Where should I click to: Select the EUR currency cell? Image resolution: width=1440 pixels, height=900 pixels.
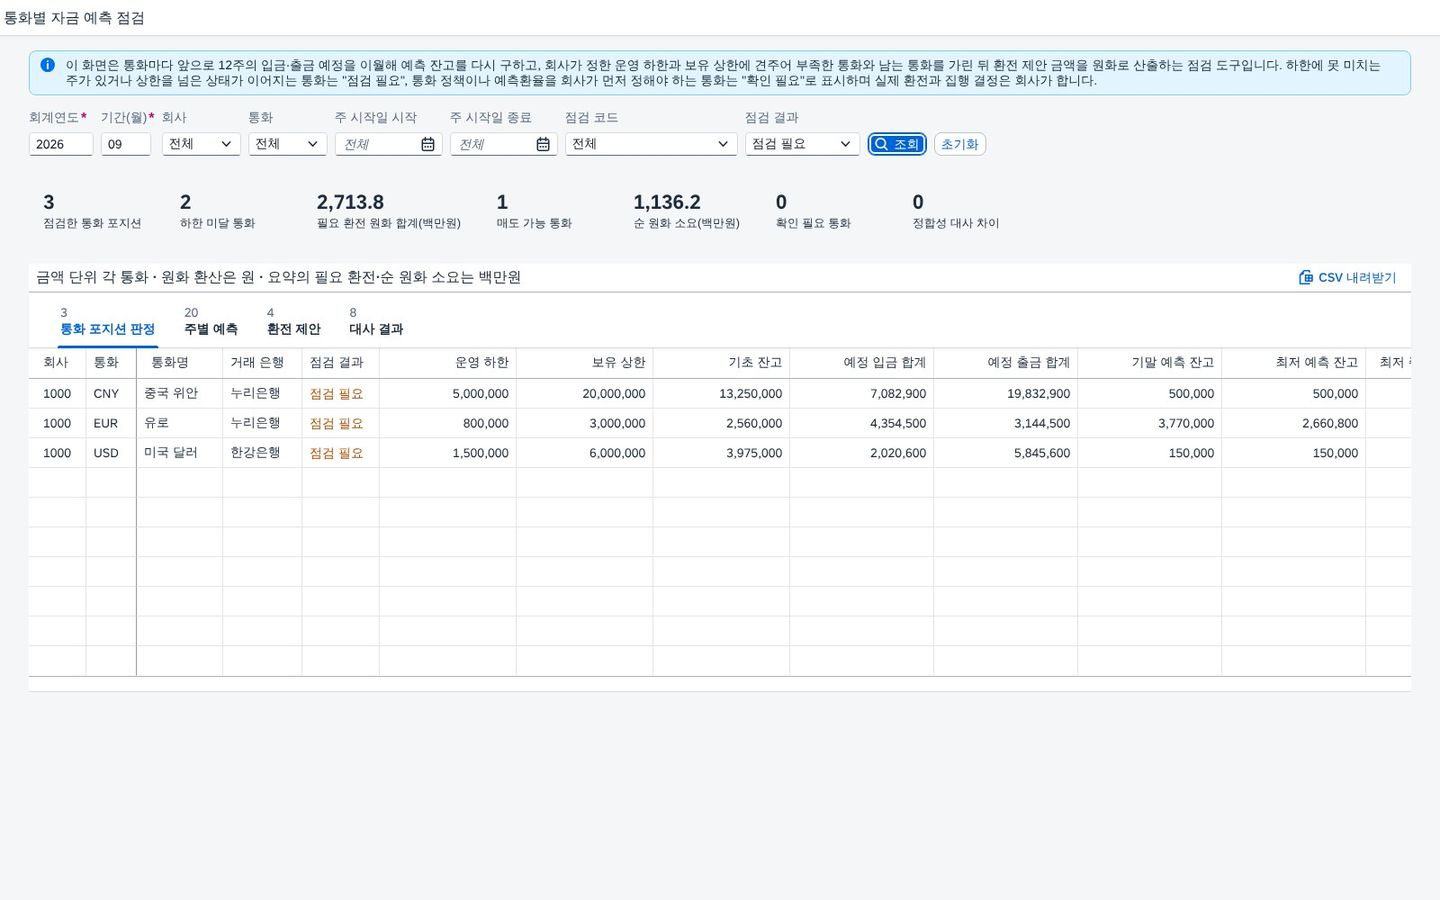pos(111,423)
